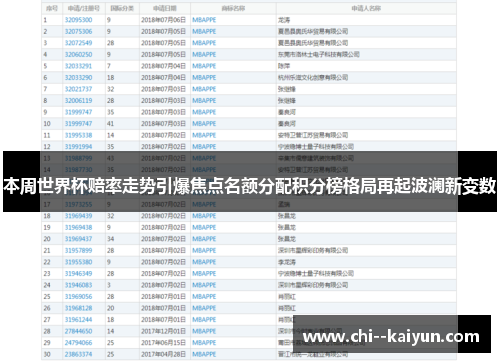This screenshot has height=362, width=500.
Task: Open application number 32021737
Action: pos(78,89)
